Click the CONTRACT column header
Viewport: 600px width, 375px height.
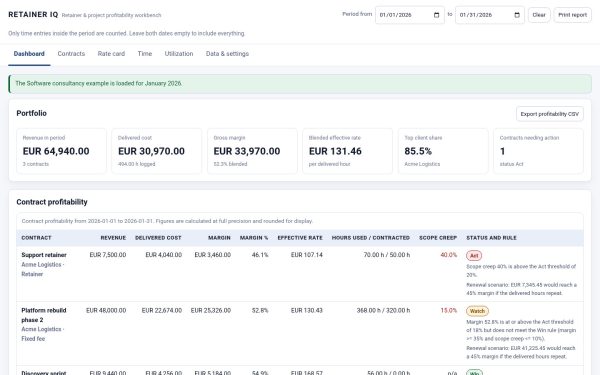tap(36, 238)
